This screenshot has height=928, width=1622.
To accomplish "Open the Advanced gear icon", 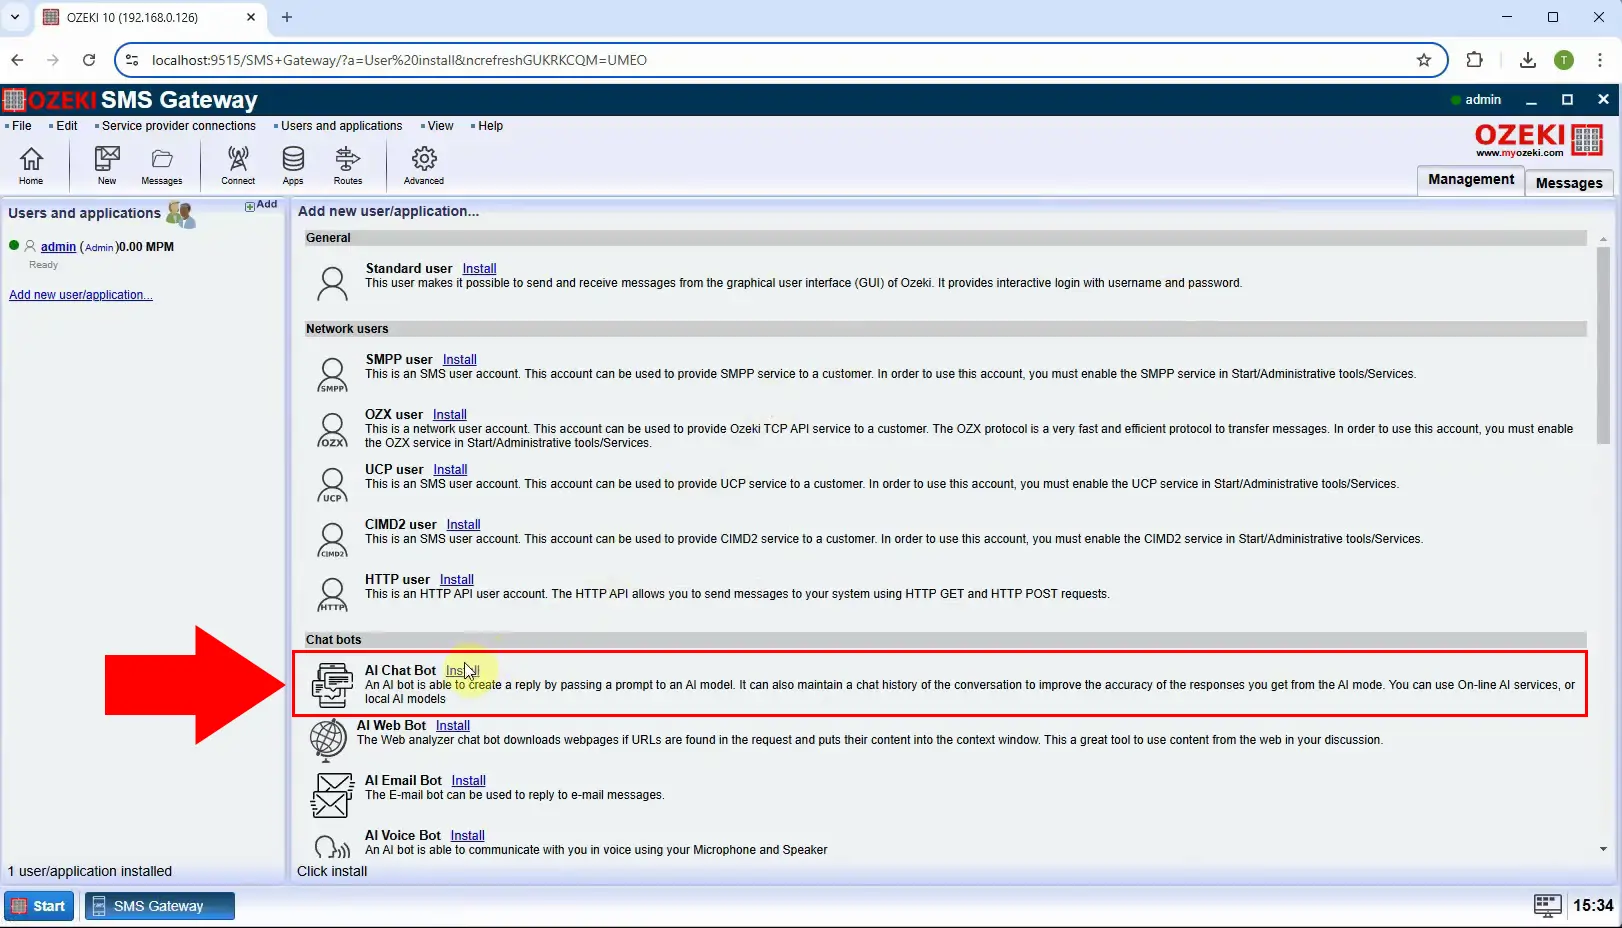I will (x=424, y=165).
